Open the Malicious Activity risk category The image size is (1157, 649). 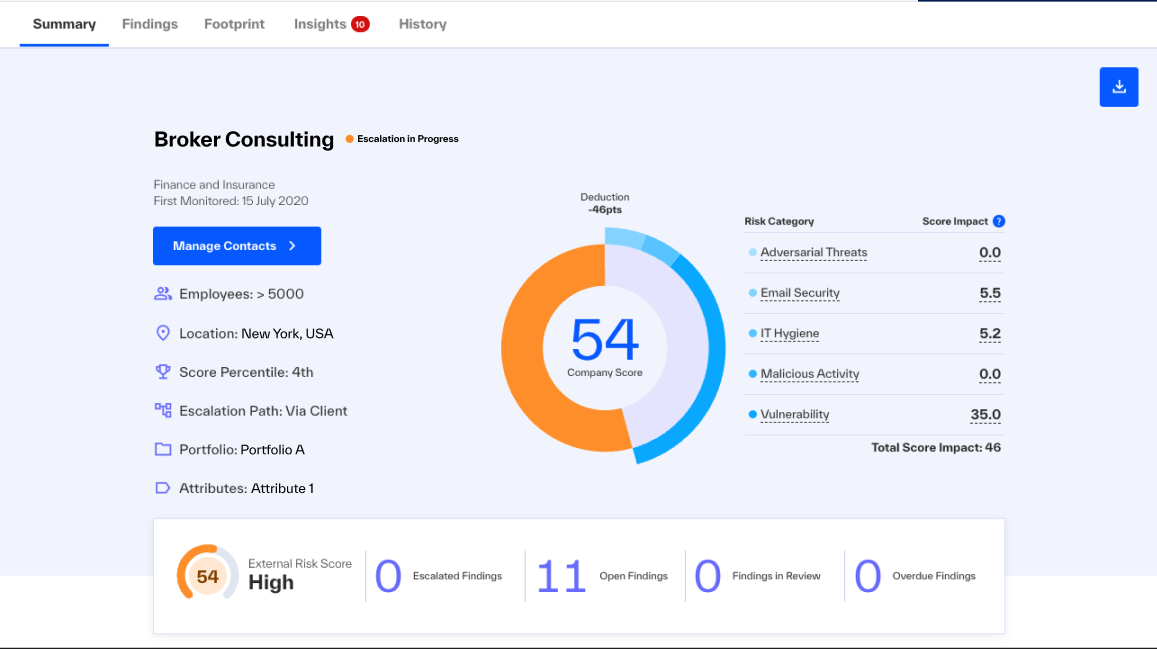(809, 374)
